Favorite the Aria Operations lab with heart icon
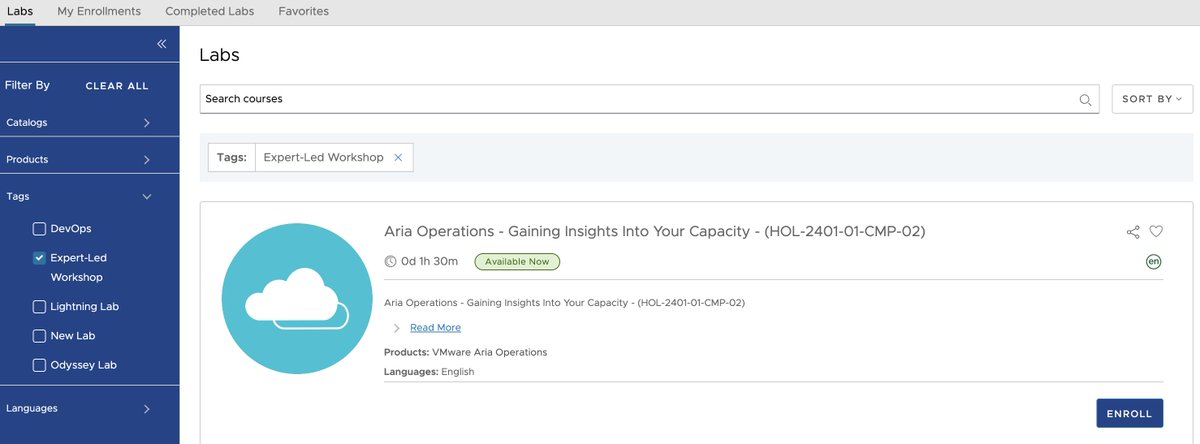1200x444 pixels. [1156, 232]
